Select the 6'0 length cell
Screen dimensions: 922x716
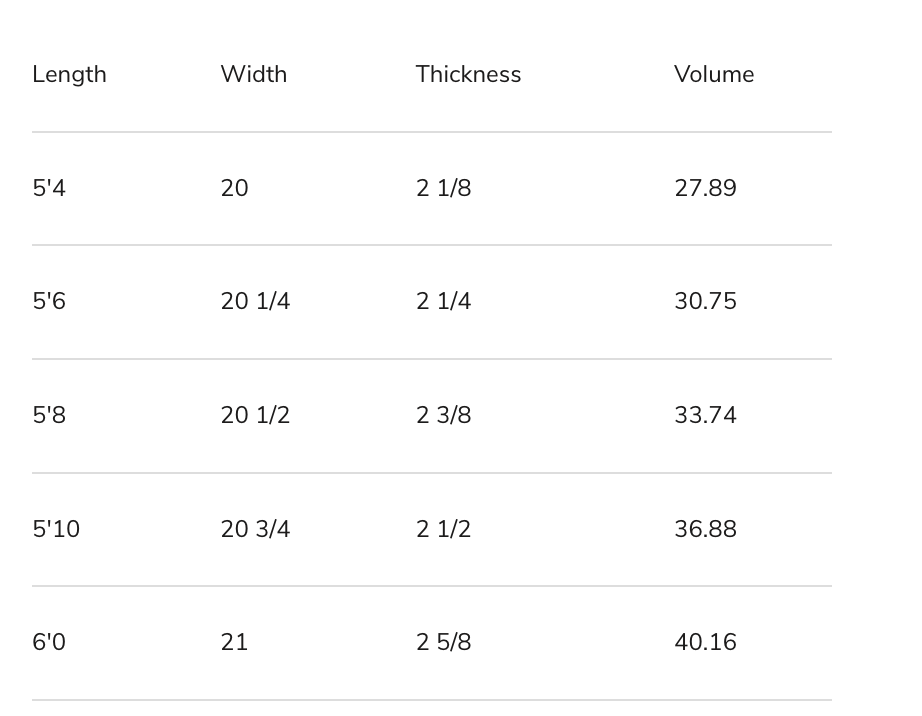(x=49, y=643)
